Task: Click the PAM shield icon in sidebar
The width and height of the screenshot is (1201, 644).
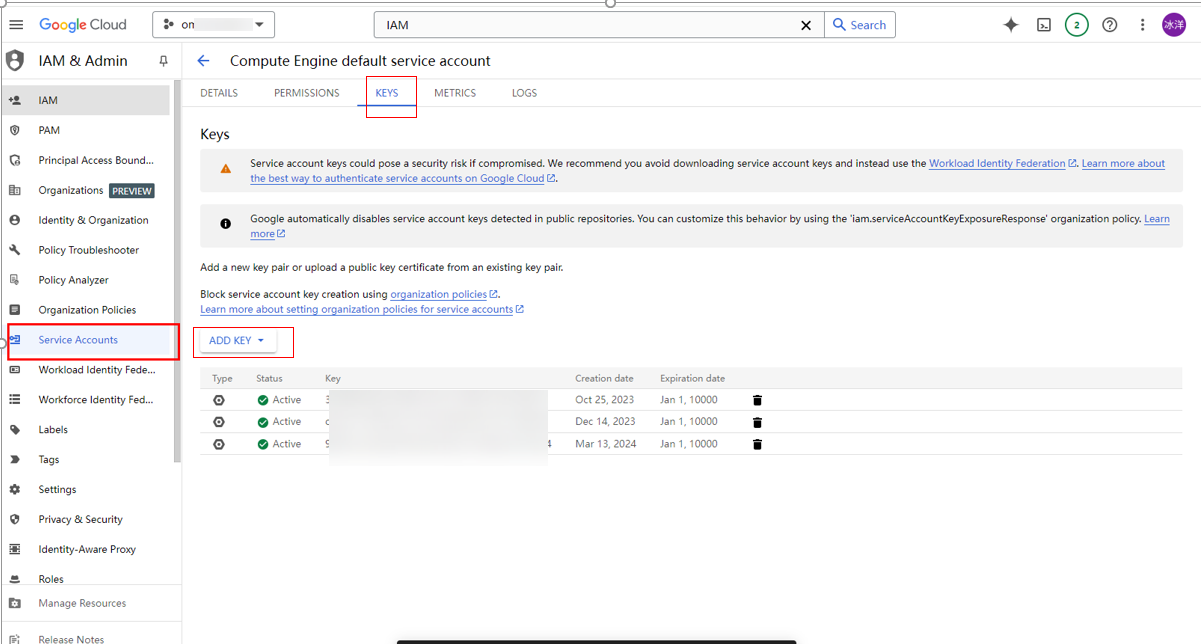Action: (15, 130)
